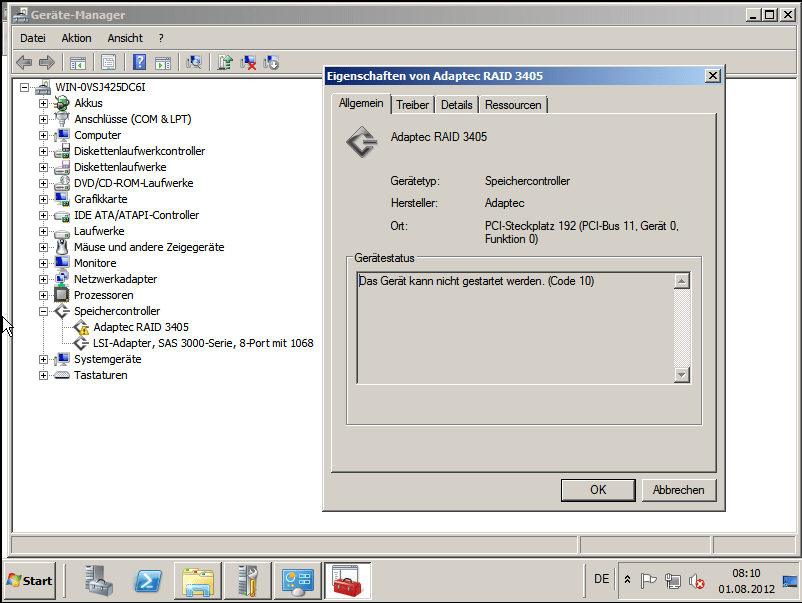The width and height of the screenshot is (802, 603).
Task: Click the Action Center flag tray icon
Action: tap(648, 581)
